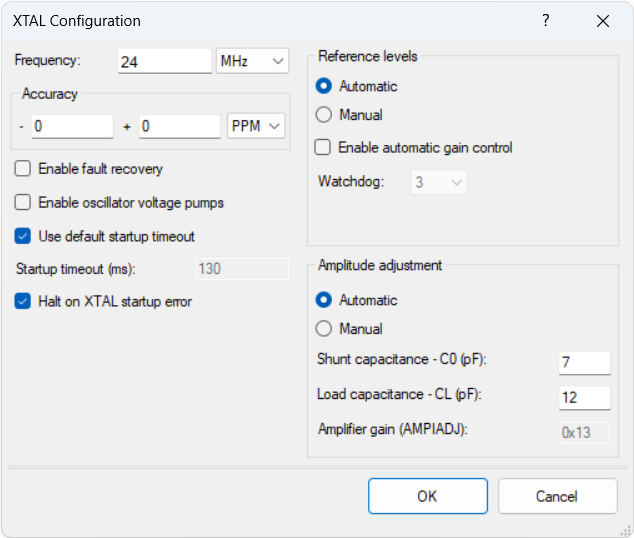Click the Startup timeout (ms) field
The image size is (634, 538).
tap(242, 269)
